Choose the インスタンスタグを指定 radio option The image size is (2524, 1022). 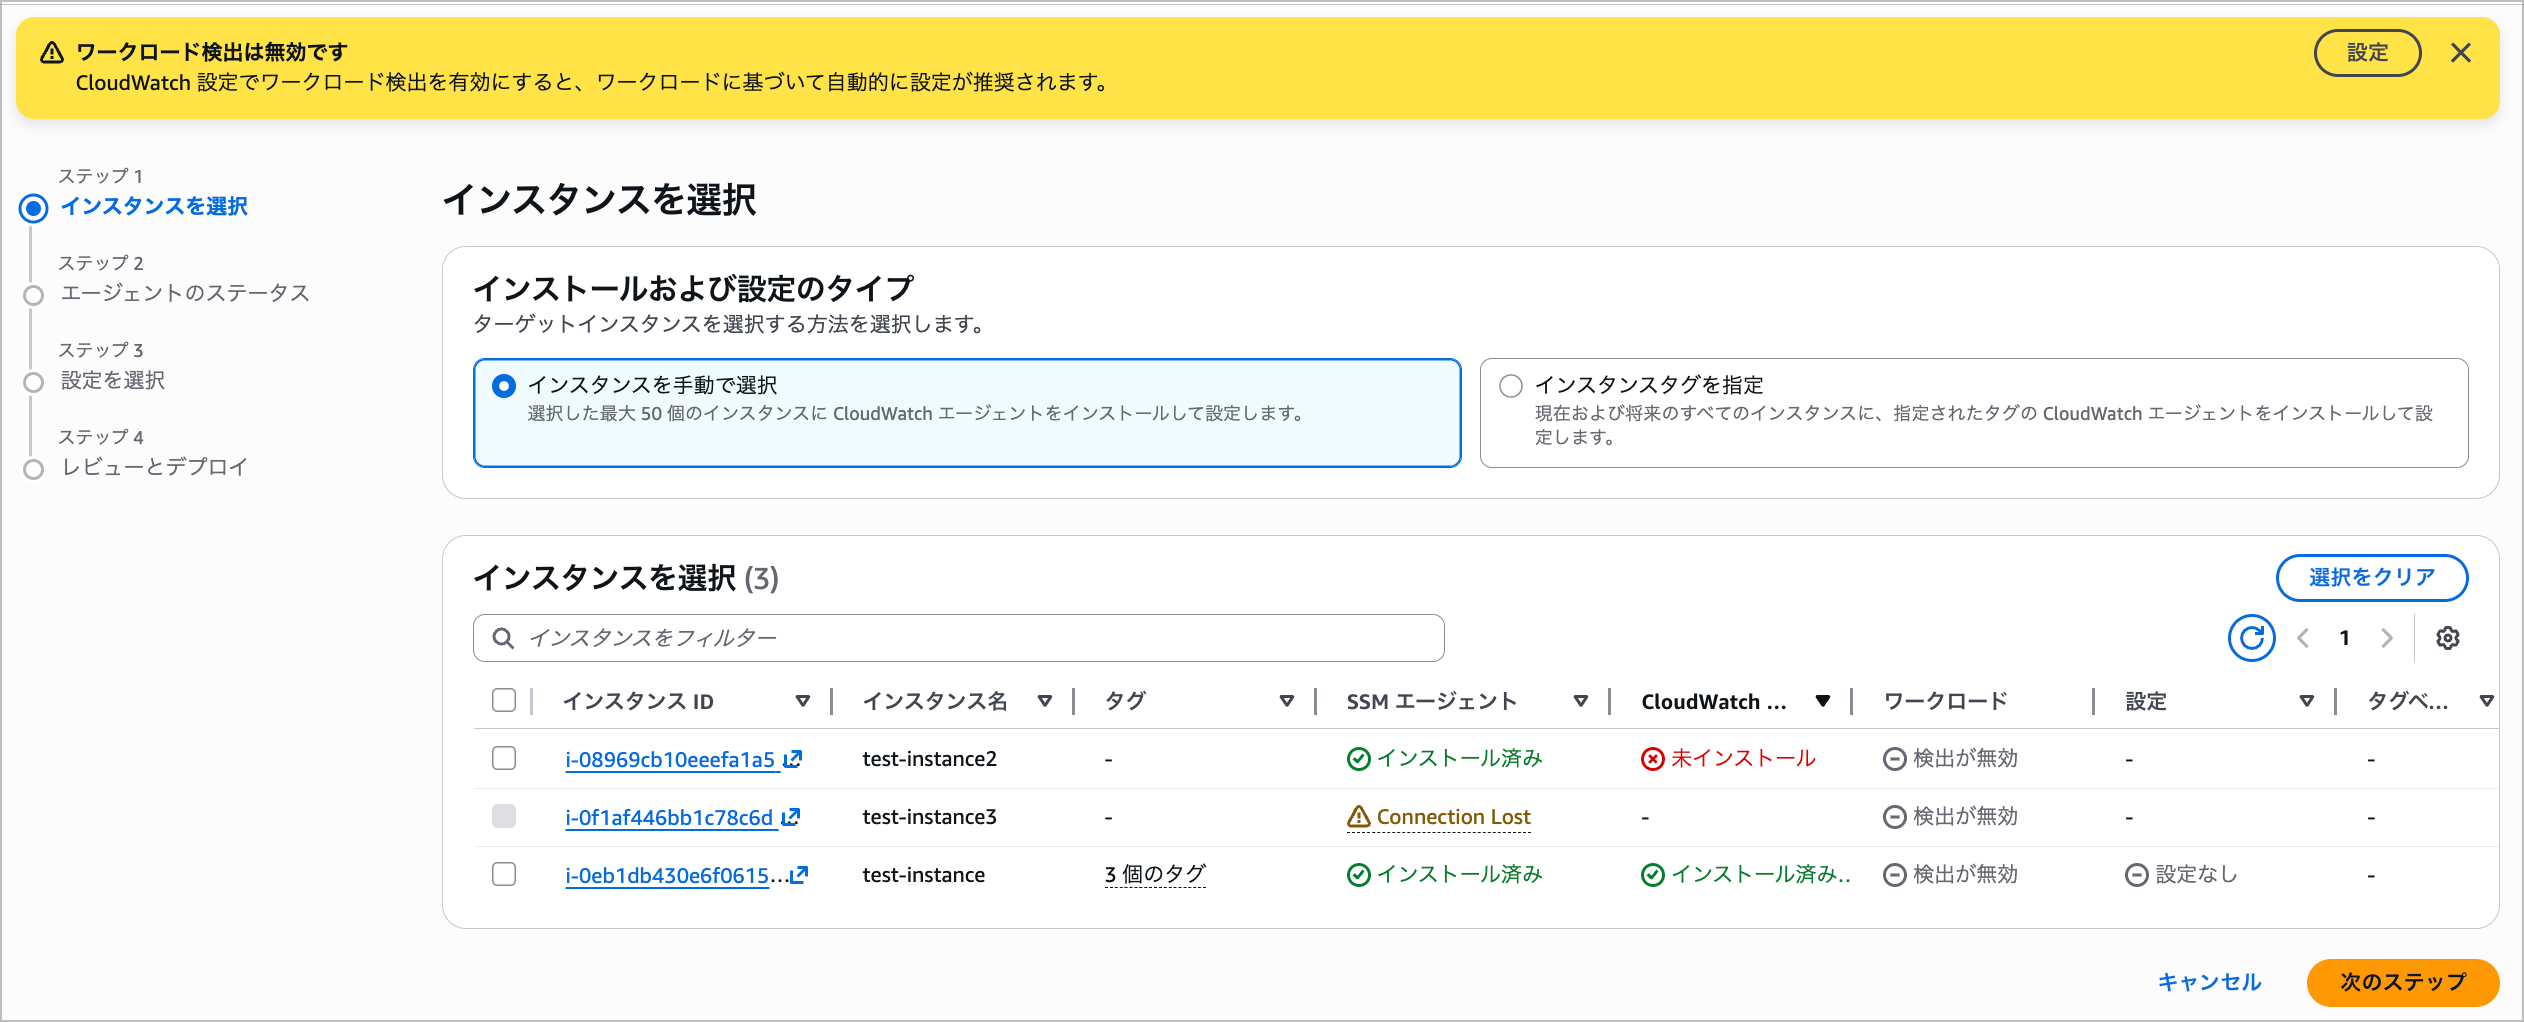(1510, 386)
